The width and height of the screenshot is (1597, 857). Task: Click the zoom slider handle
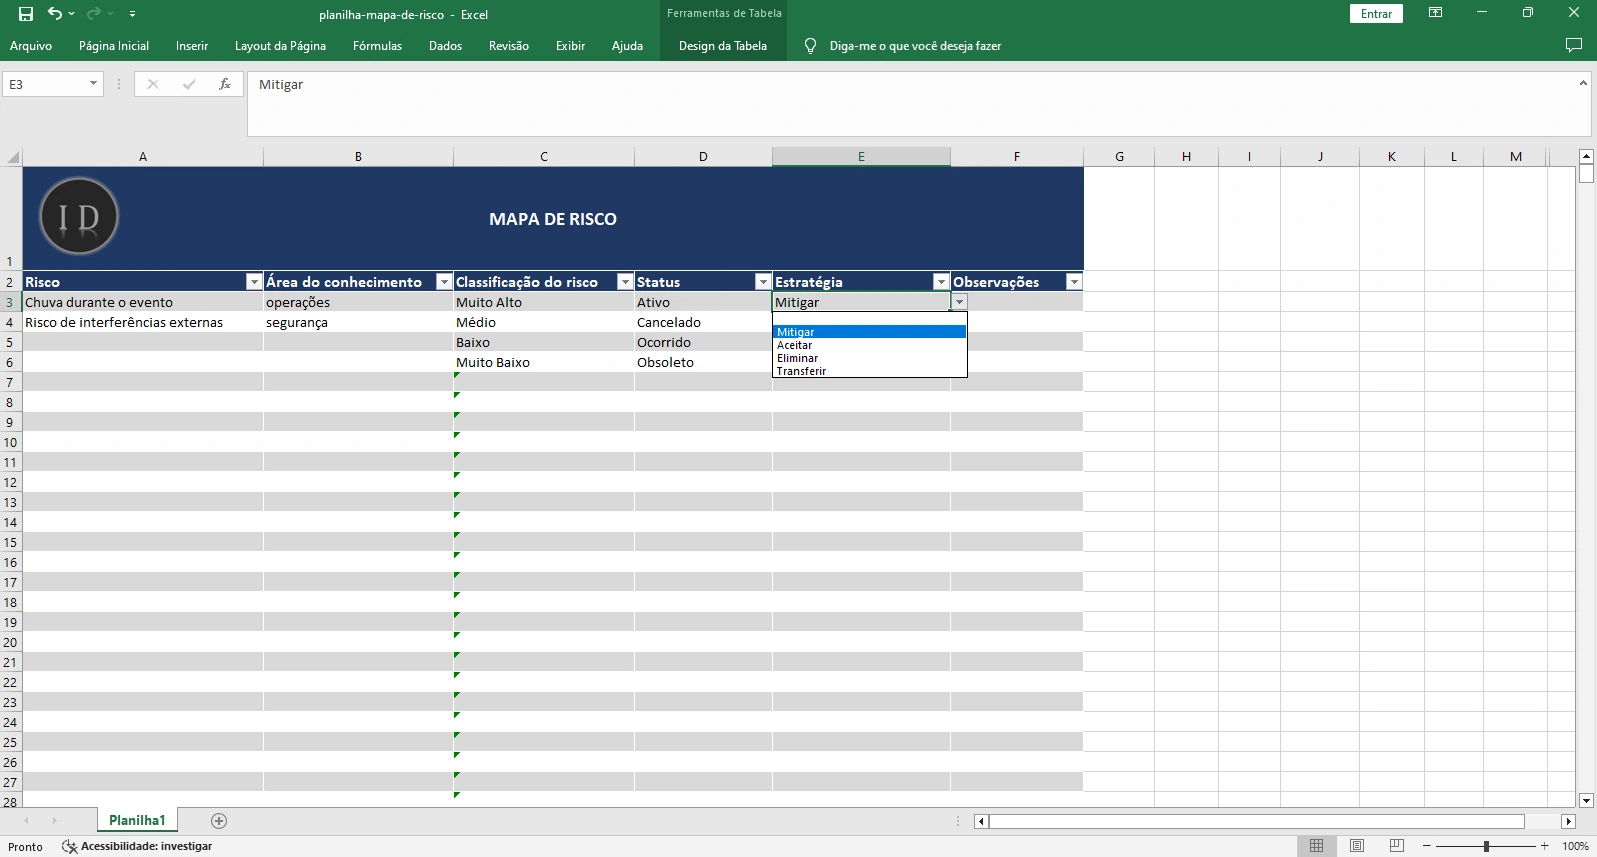click(1486, 846)
